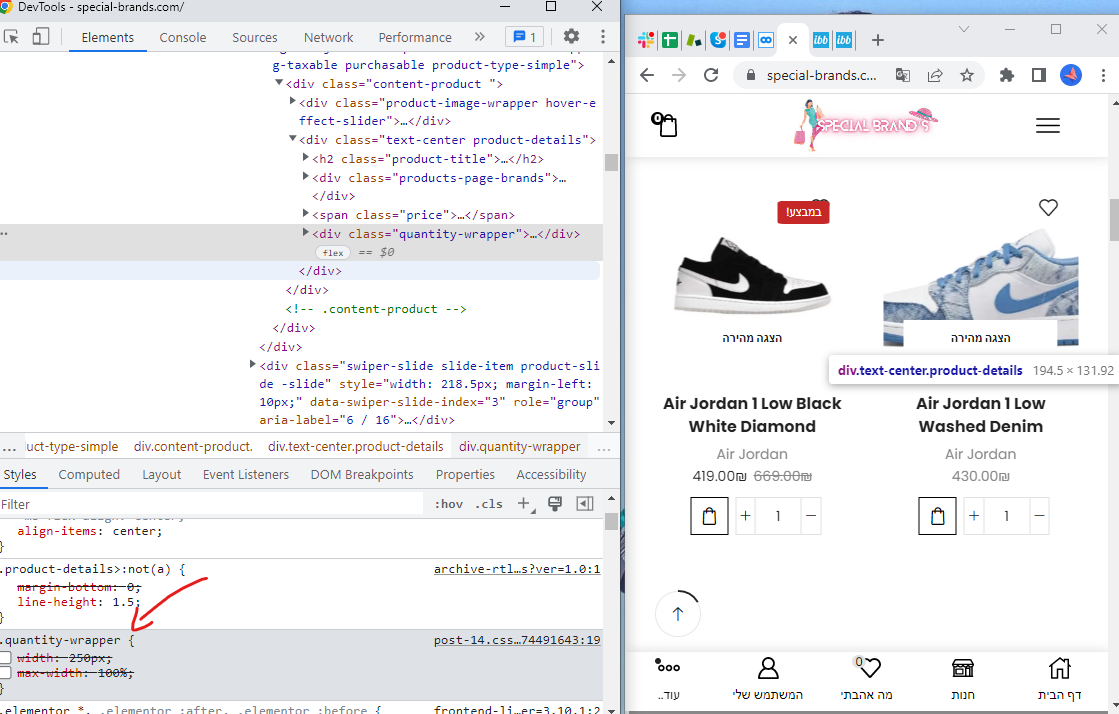Select the Computed styles tab
This screenshot has height=714, width=1119.
tap(89, 475)
